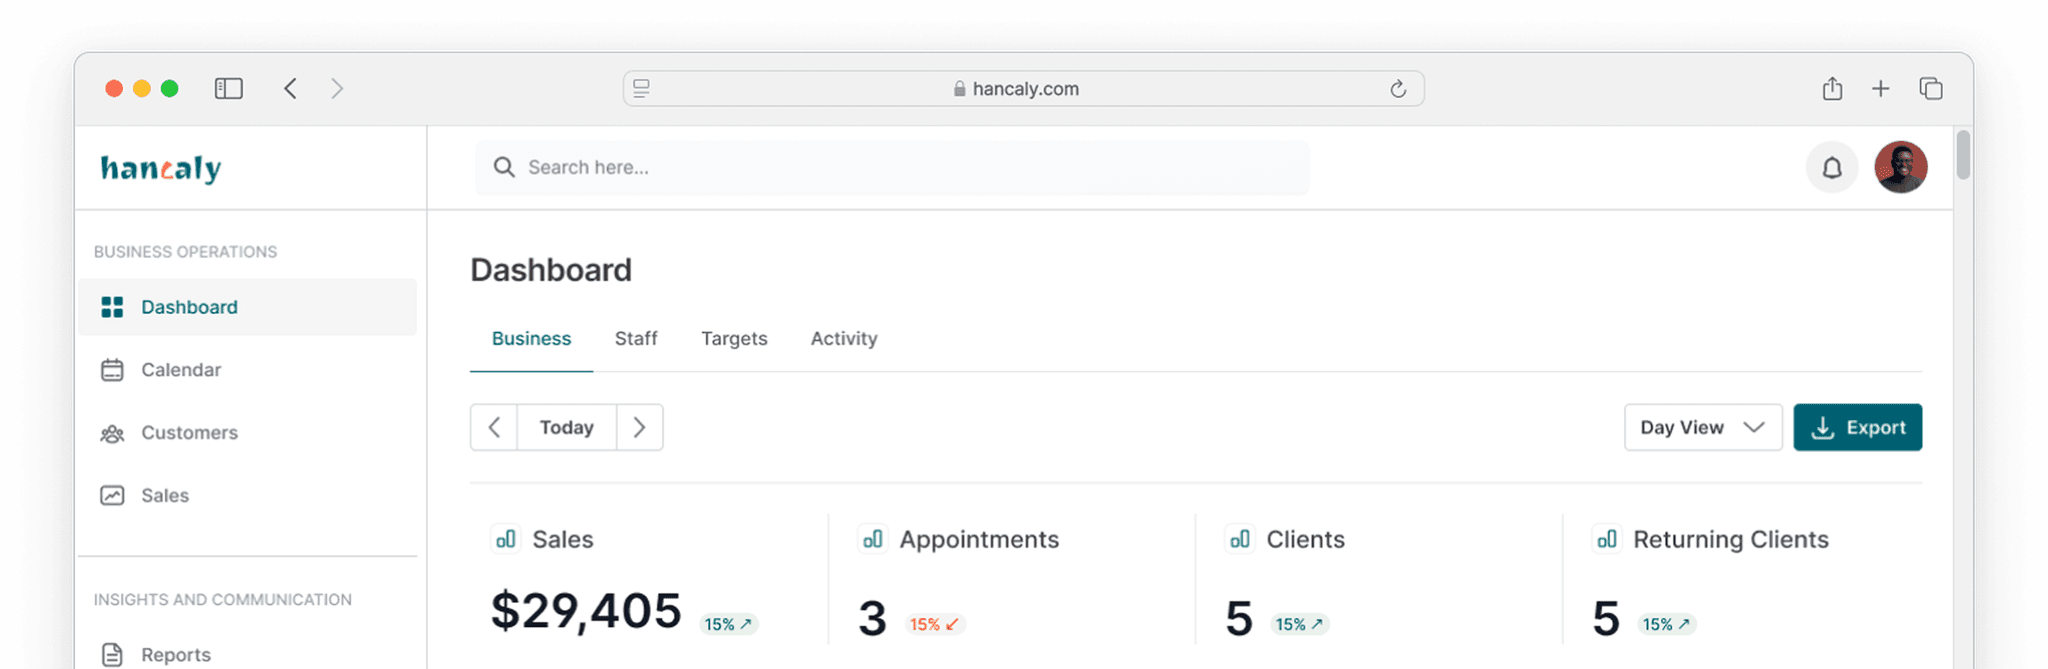The width and height of the screenshot is (2048, 669).
Task: Click the browser share icon
Action: pyautogui.click(x=1832, y=89)
